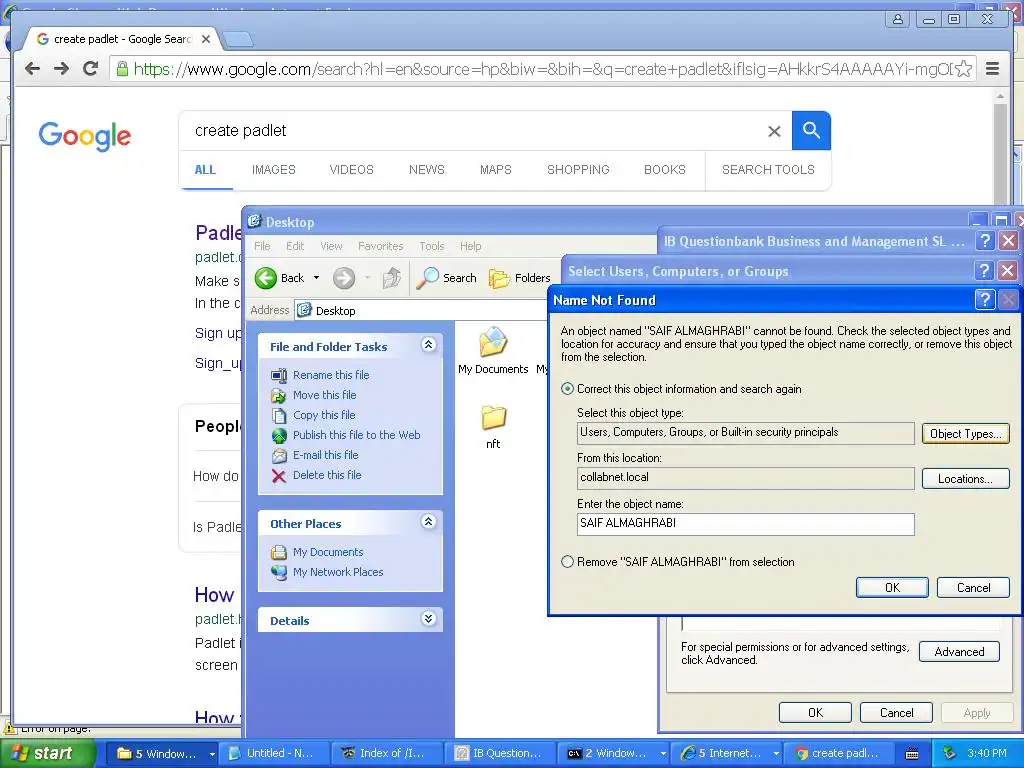Open the Help menu in Explorer

(x=470, y=246)
